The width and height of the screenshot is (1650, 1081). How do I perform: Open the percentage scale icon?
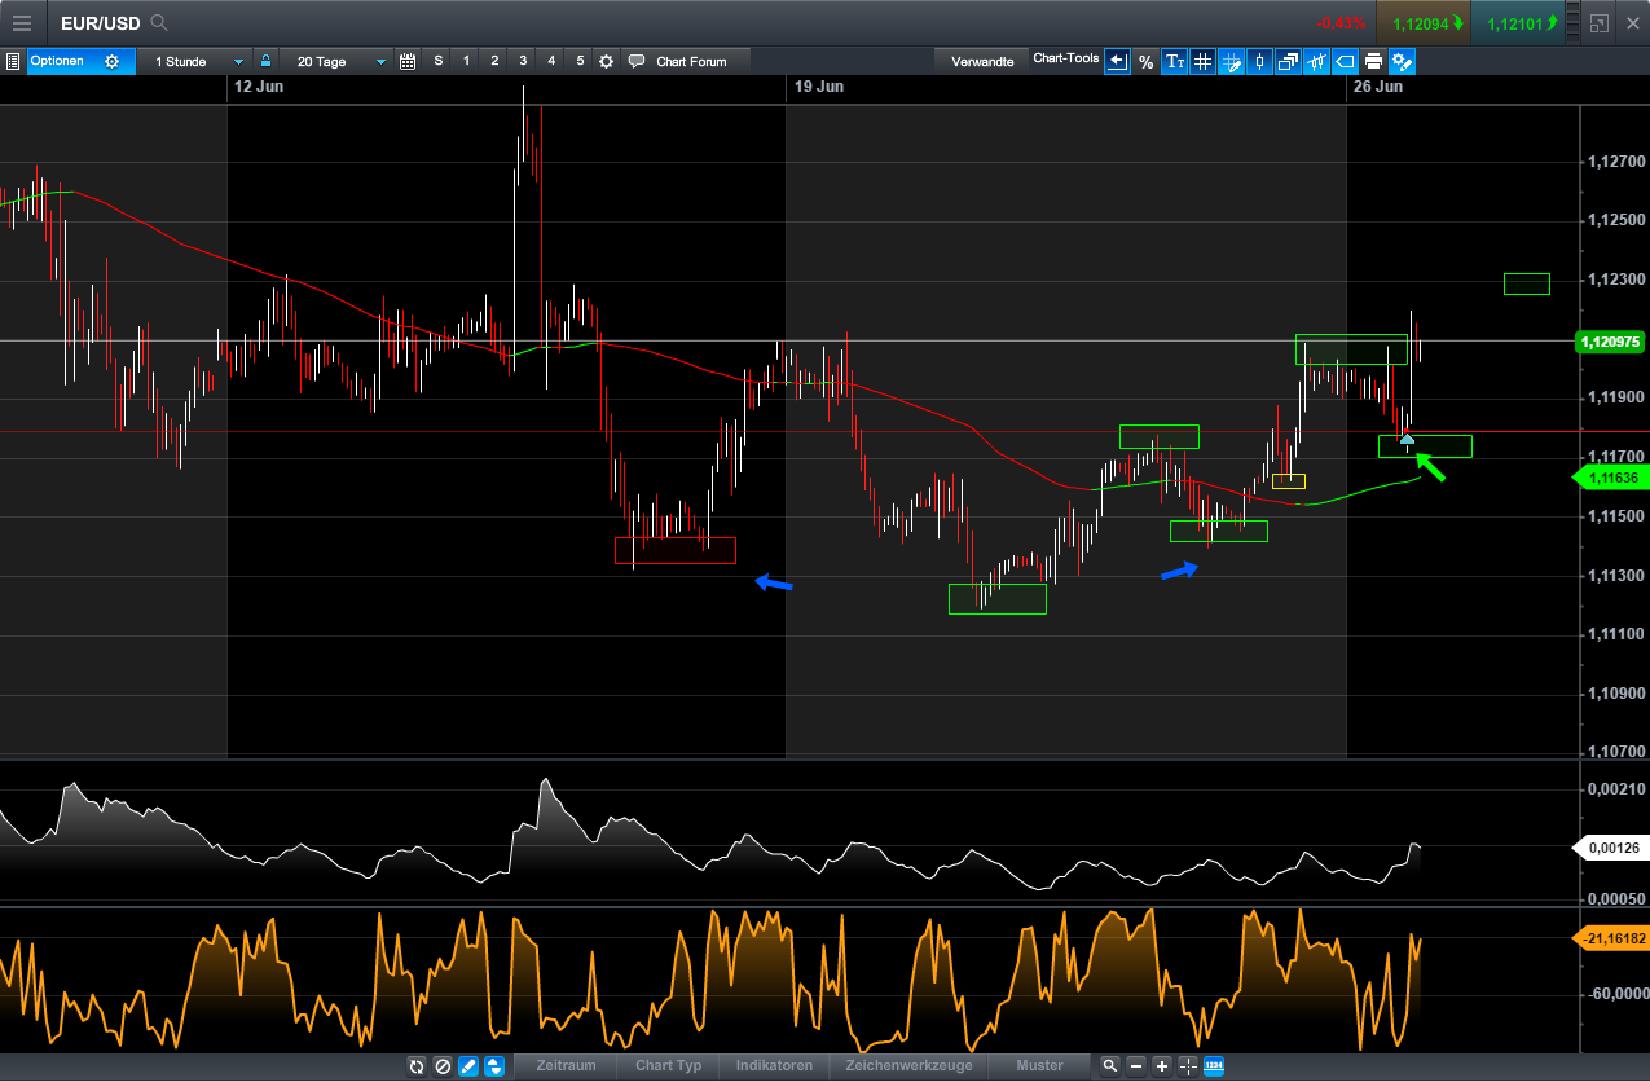[x=1146, y=61]
